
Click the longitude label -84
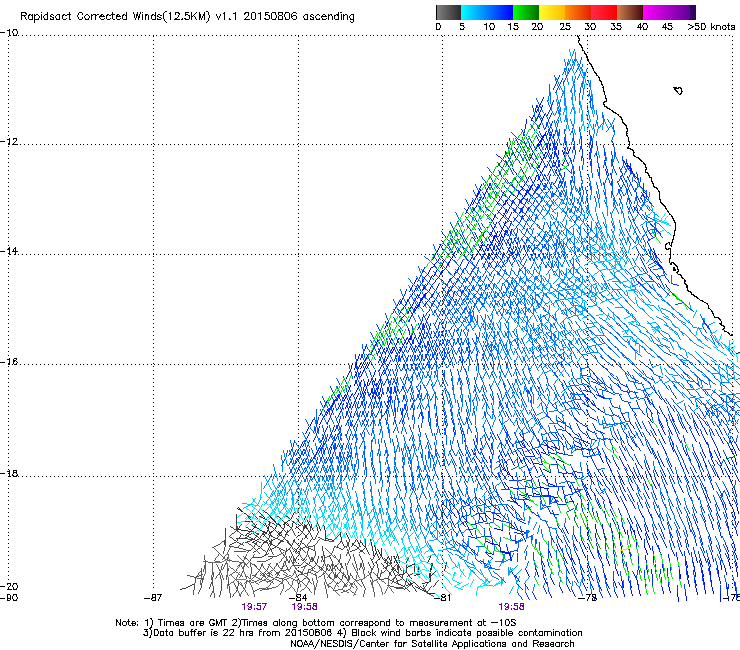(298, 598)
